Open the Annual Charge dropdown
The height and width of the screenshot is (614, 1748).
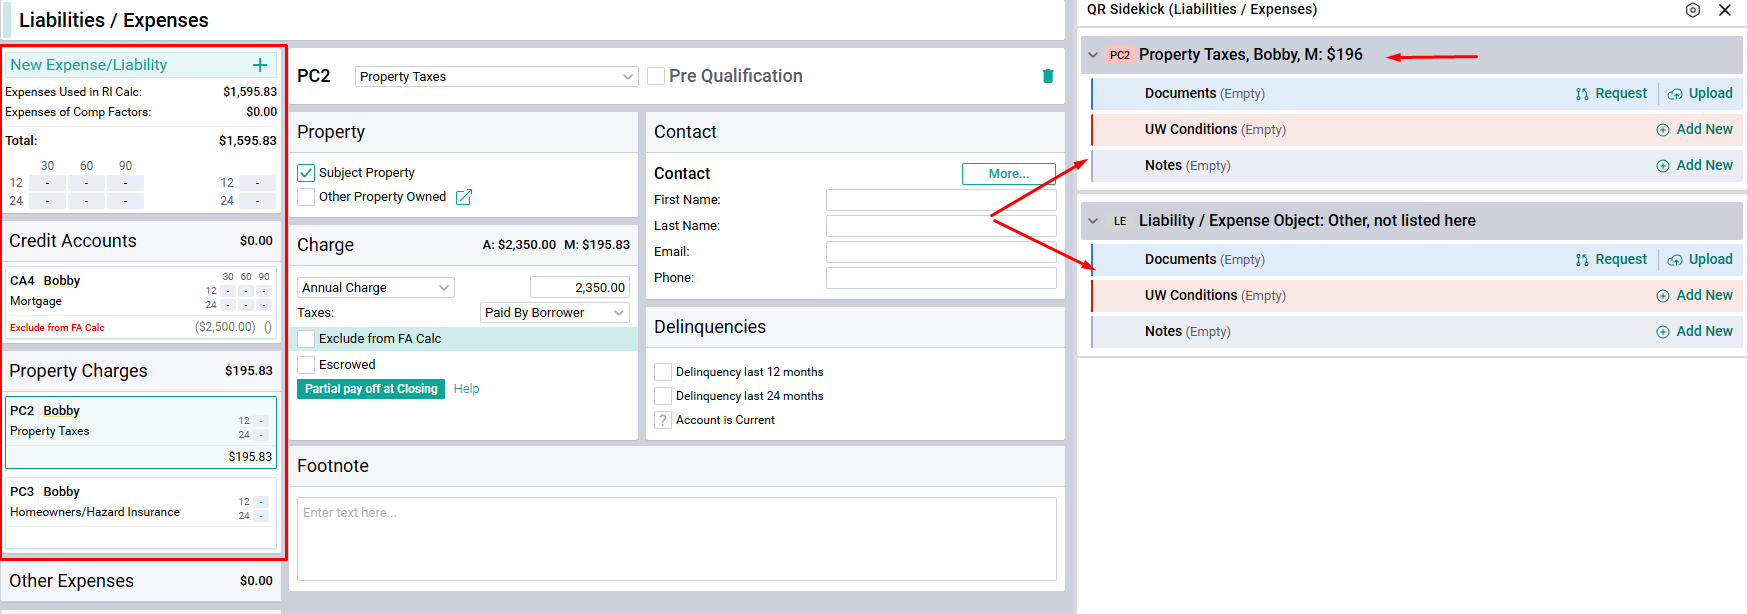click(x=376, y=287)
